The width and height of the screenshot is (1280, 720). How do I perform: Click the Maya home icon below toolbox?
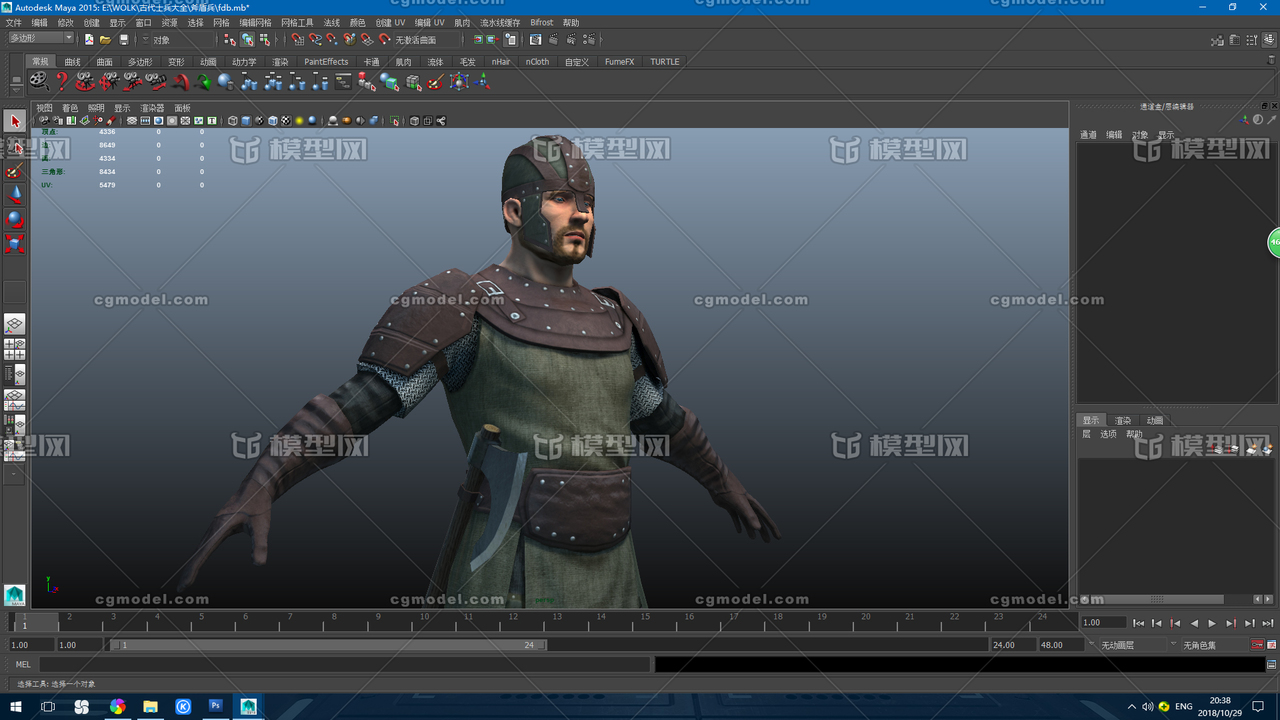pyautogui.click(x=14, y=595)
